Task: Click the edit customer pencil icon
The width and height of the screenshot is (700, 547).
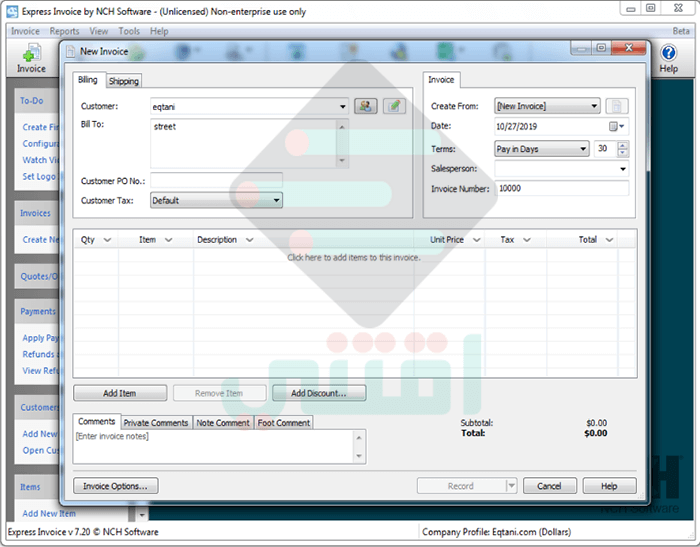Action: 394,106
